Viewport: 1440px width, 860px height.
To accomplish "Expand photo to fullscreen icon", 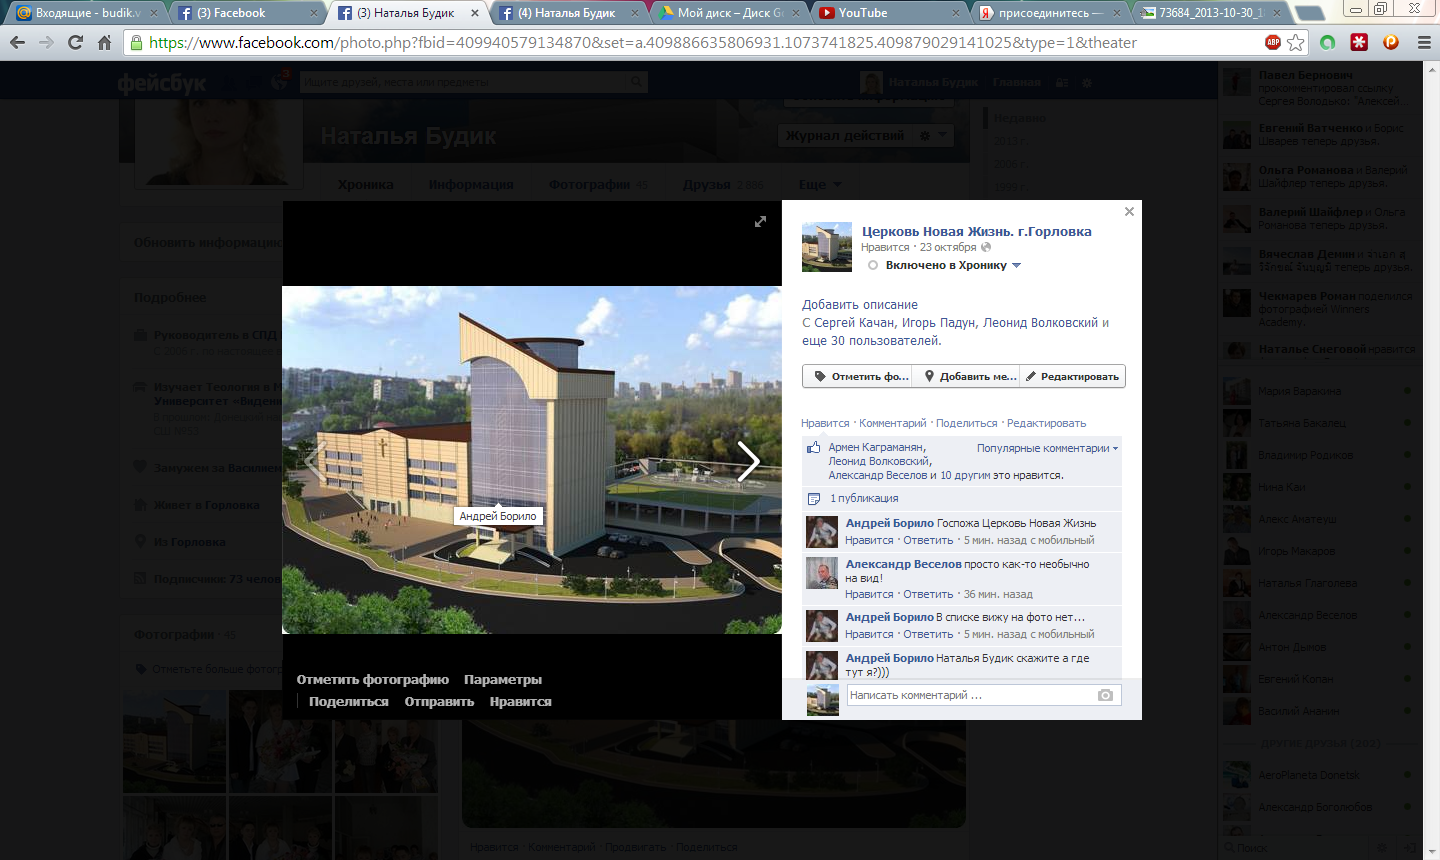I will [760, 222].
